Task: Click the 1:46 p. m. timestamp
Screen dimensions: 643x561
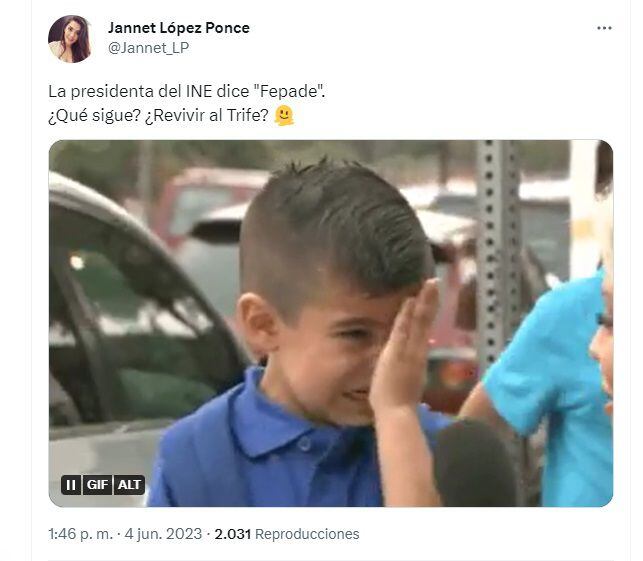Action: click(x=80, y=534)
